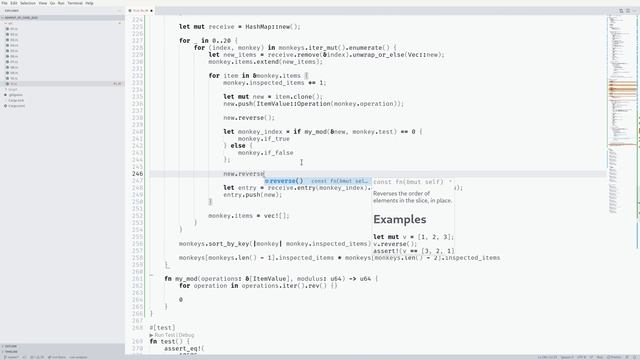Click 'let mut receive = HashMap::new();' line
640x360 pixels.
click(x=240, y=27)
